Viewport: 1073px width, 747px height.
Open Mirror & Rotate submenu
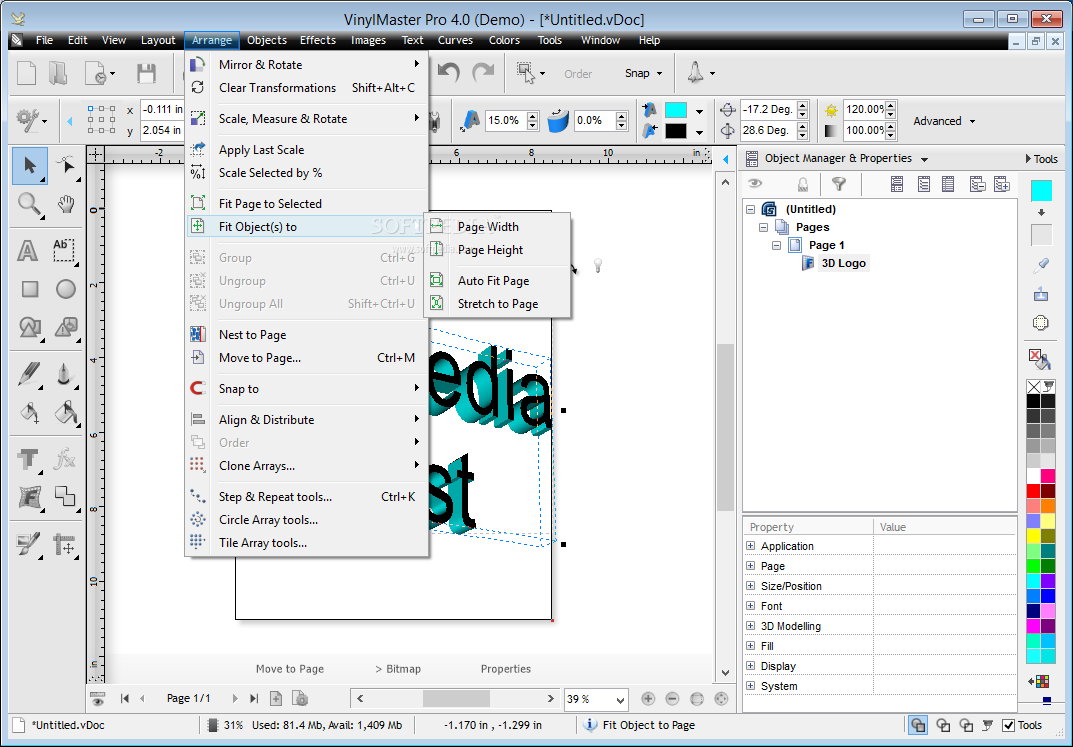tap(307, 64)
